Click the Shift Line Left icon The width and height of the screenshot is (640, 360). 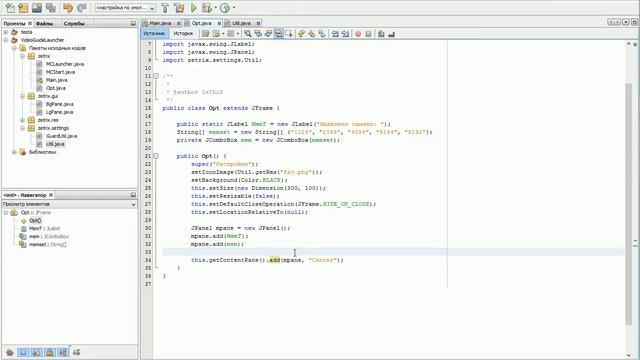[335, 34]
